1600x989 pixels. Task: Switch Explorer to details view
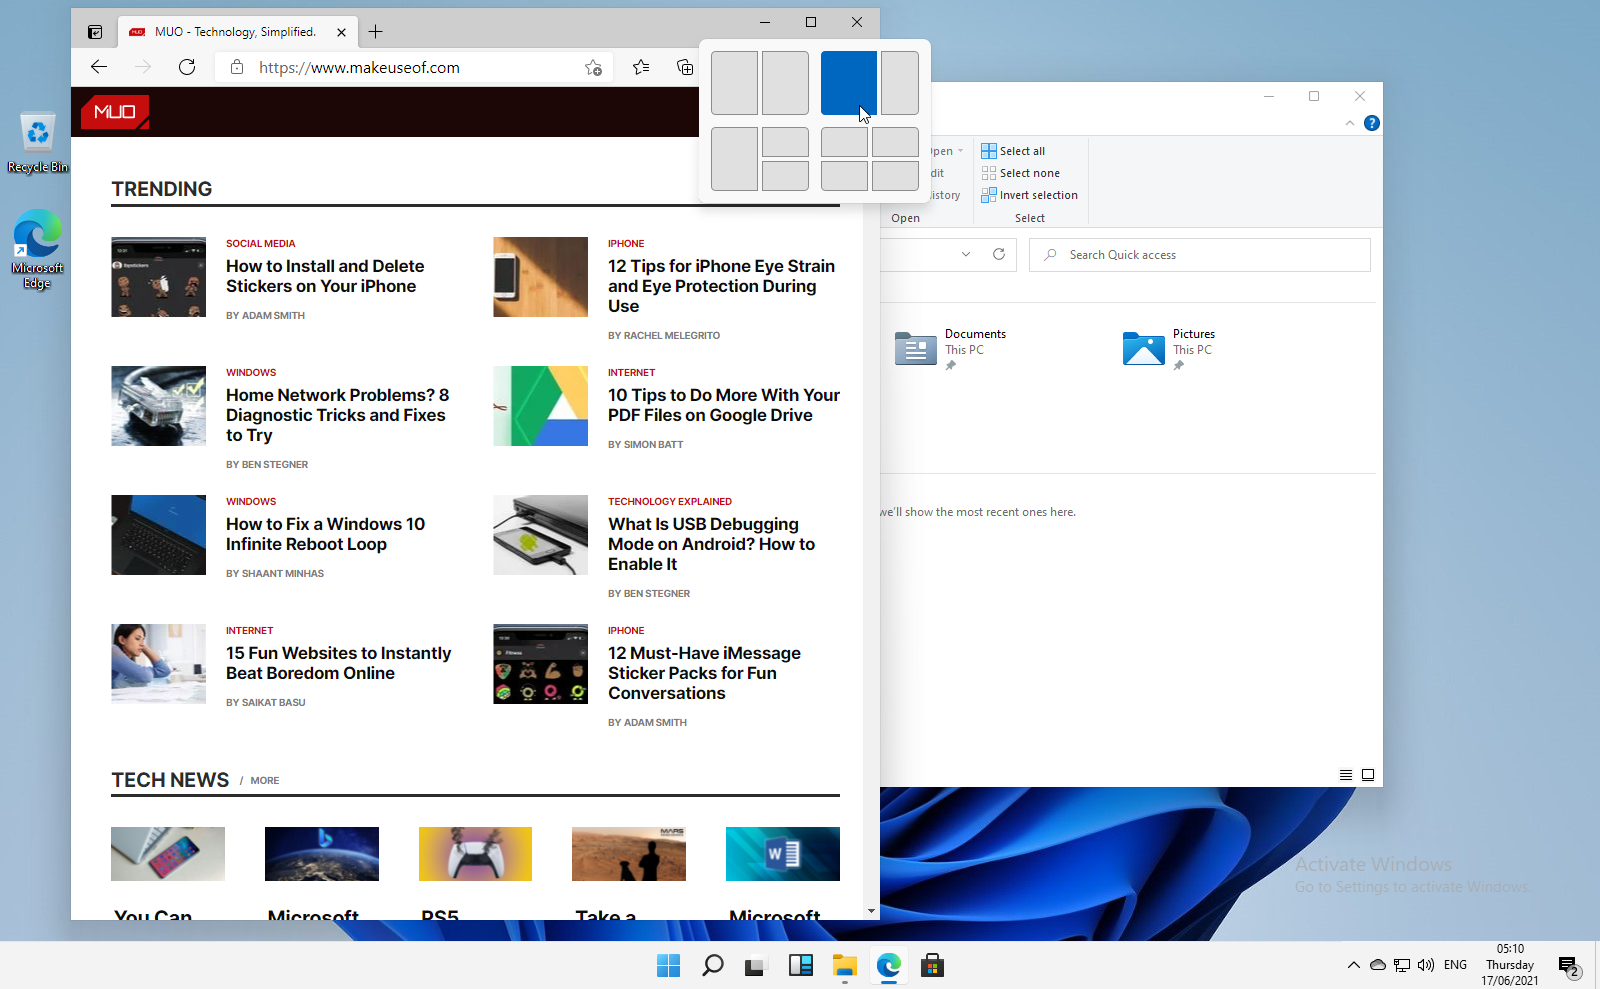(1346, 775)
